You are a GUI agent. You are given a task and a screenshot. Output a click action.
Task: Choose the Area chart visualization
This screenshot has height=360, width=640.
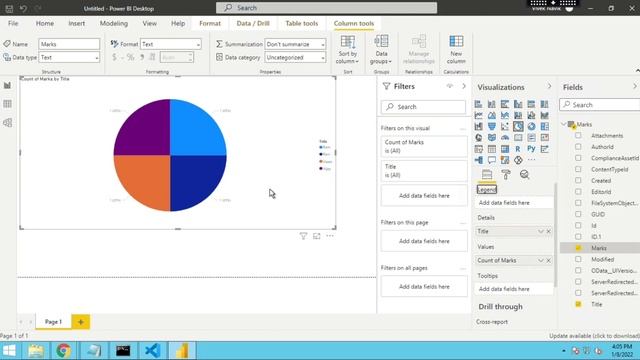coord(492,116)
